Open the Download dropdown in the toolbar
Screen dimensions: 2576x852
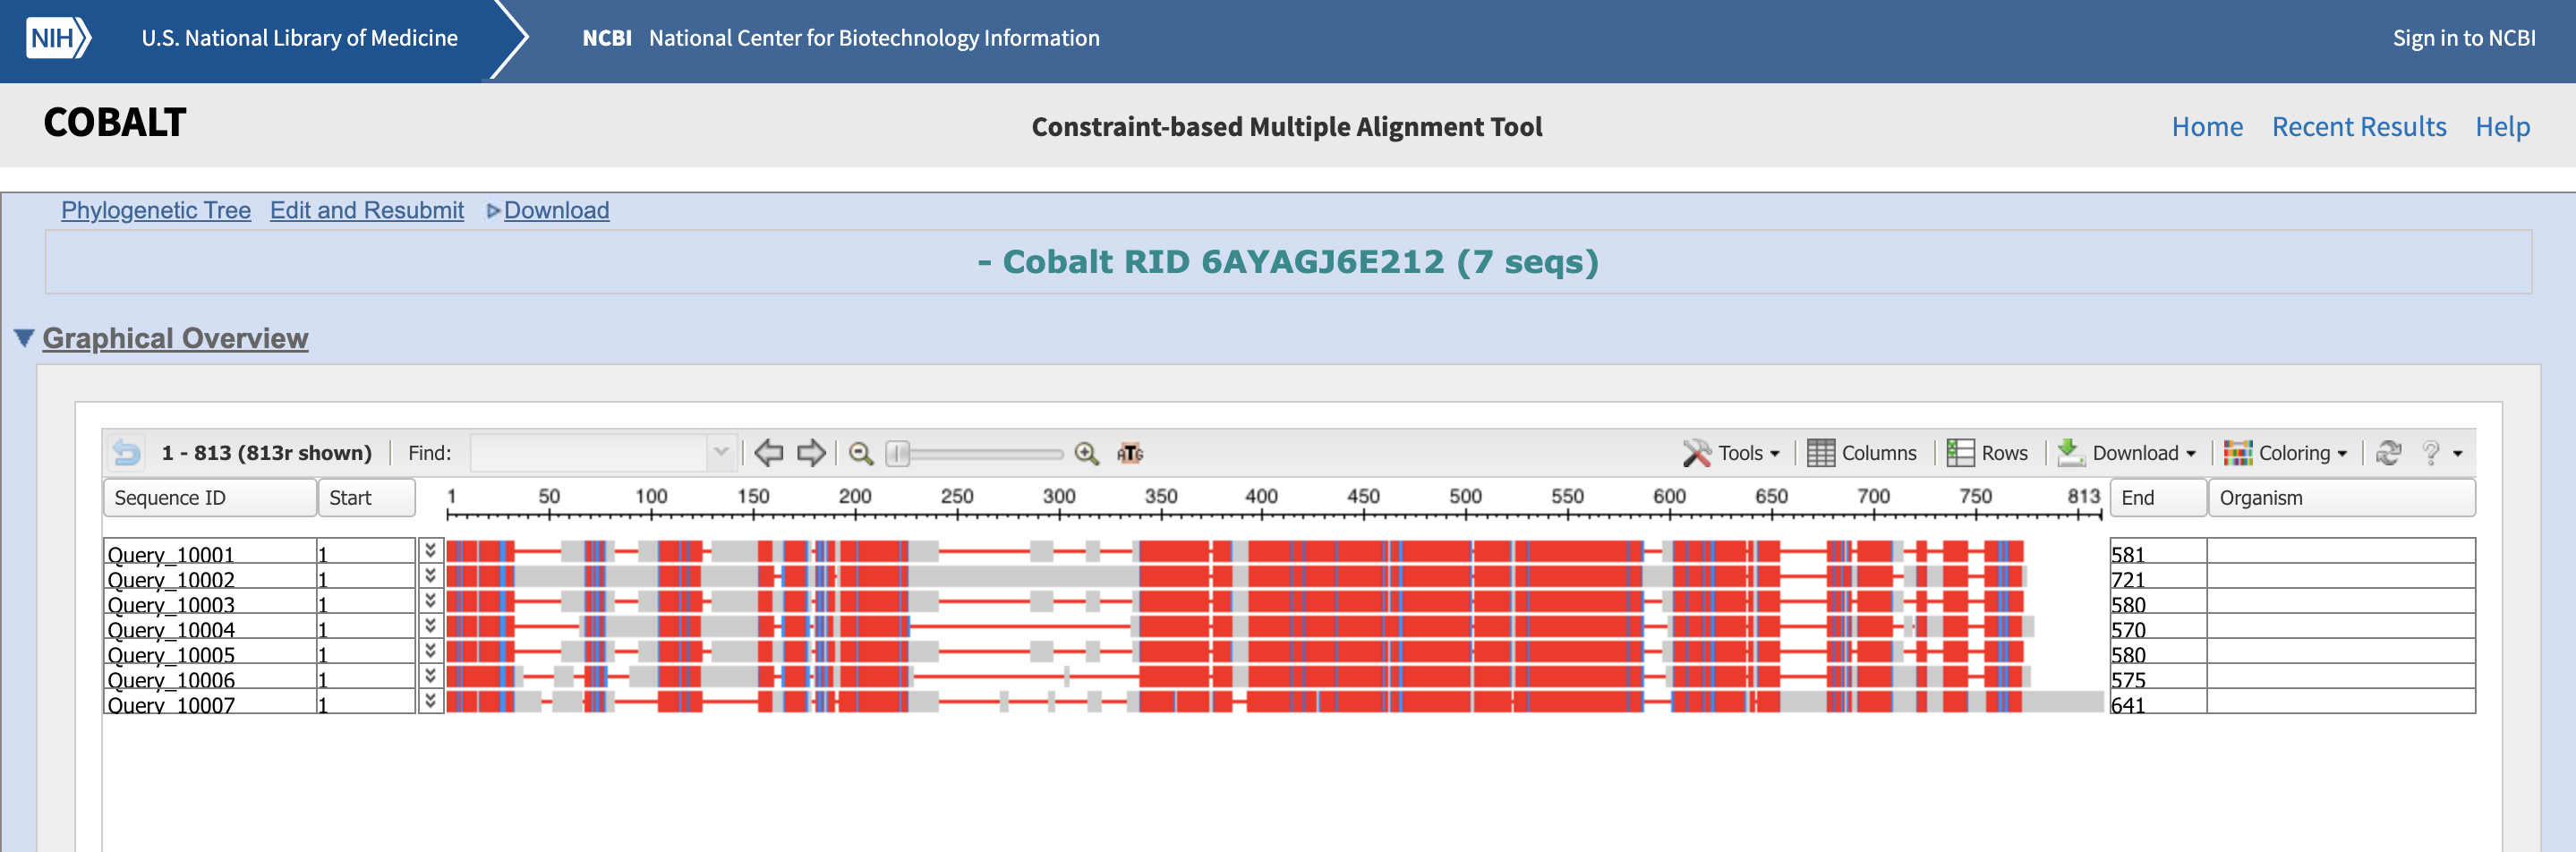(x=2126, y=453)
